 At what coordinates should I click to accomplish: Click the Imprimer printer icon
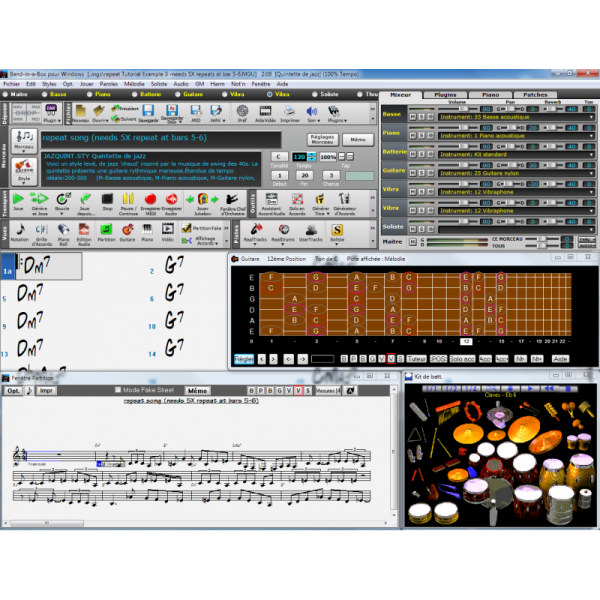290,111
